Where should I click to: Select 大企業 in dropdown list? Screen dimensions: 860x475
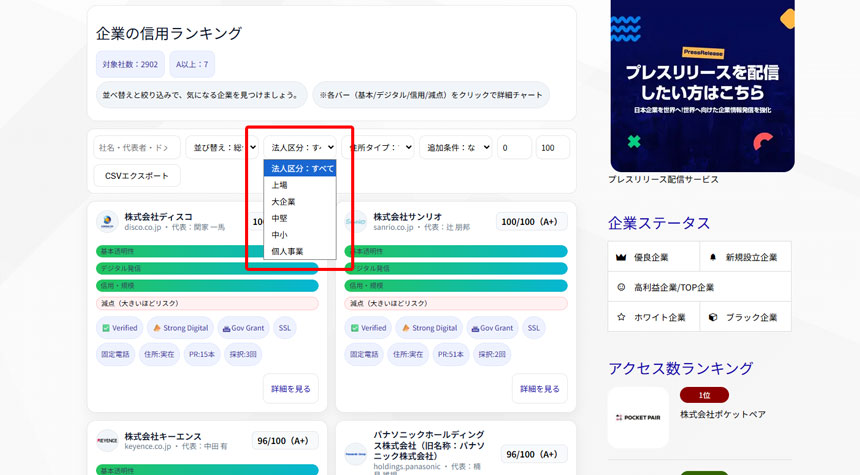tap(300, 201)
